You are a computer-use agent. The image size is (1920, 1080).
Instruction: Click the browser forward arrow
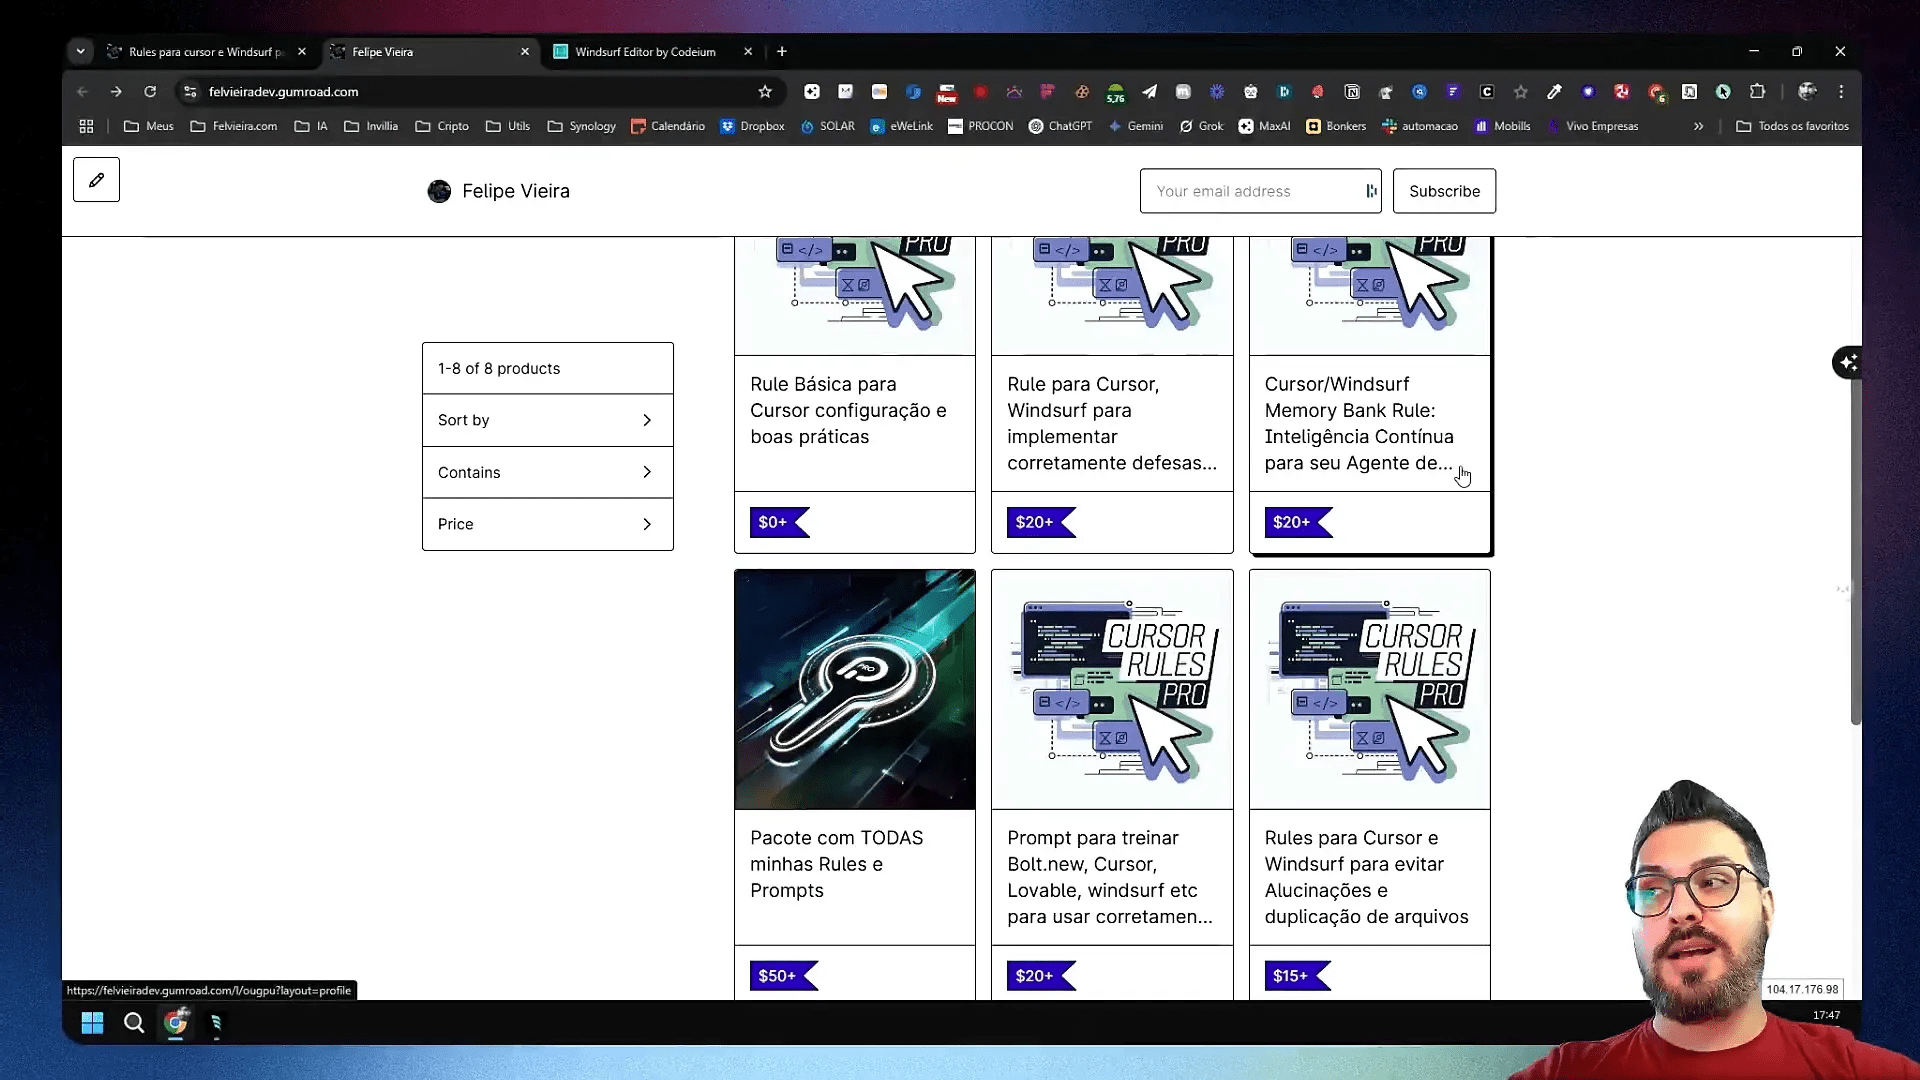coord(116,91)
